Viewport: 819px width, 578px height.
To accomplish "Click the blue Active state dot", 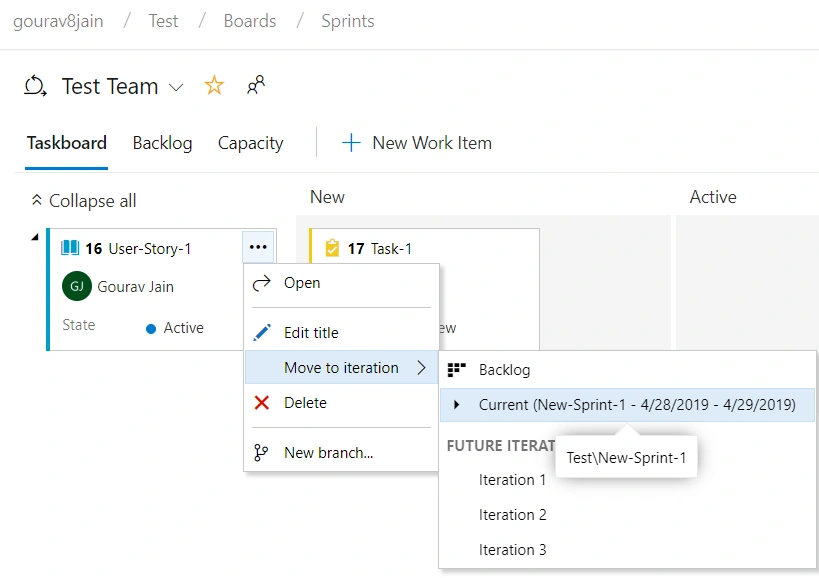I will [151, 328].
